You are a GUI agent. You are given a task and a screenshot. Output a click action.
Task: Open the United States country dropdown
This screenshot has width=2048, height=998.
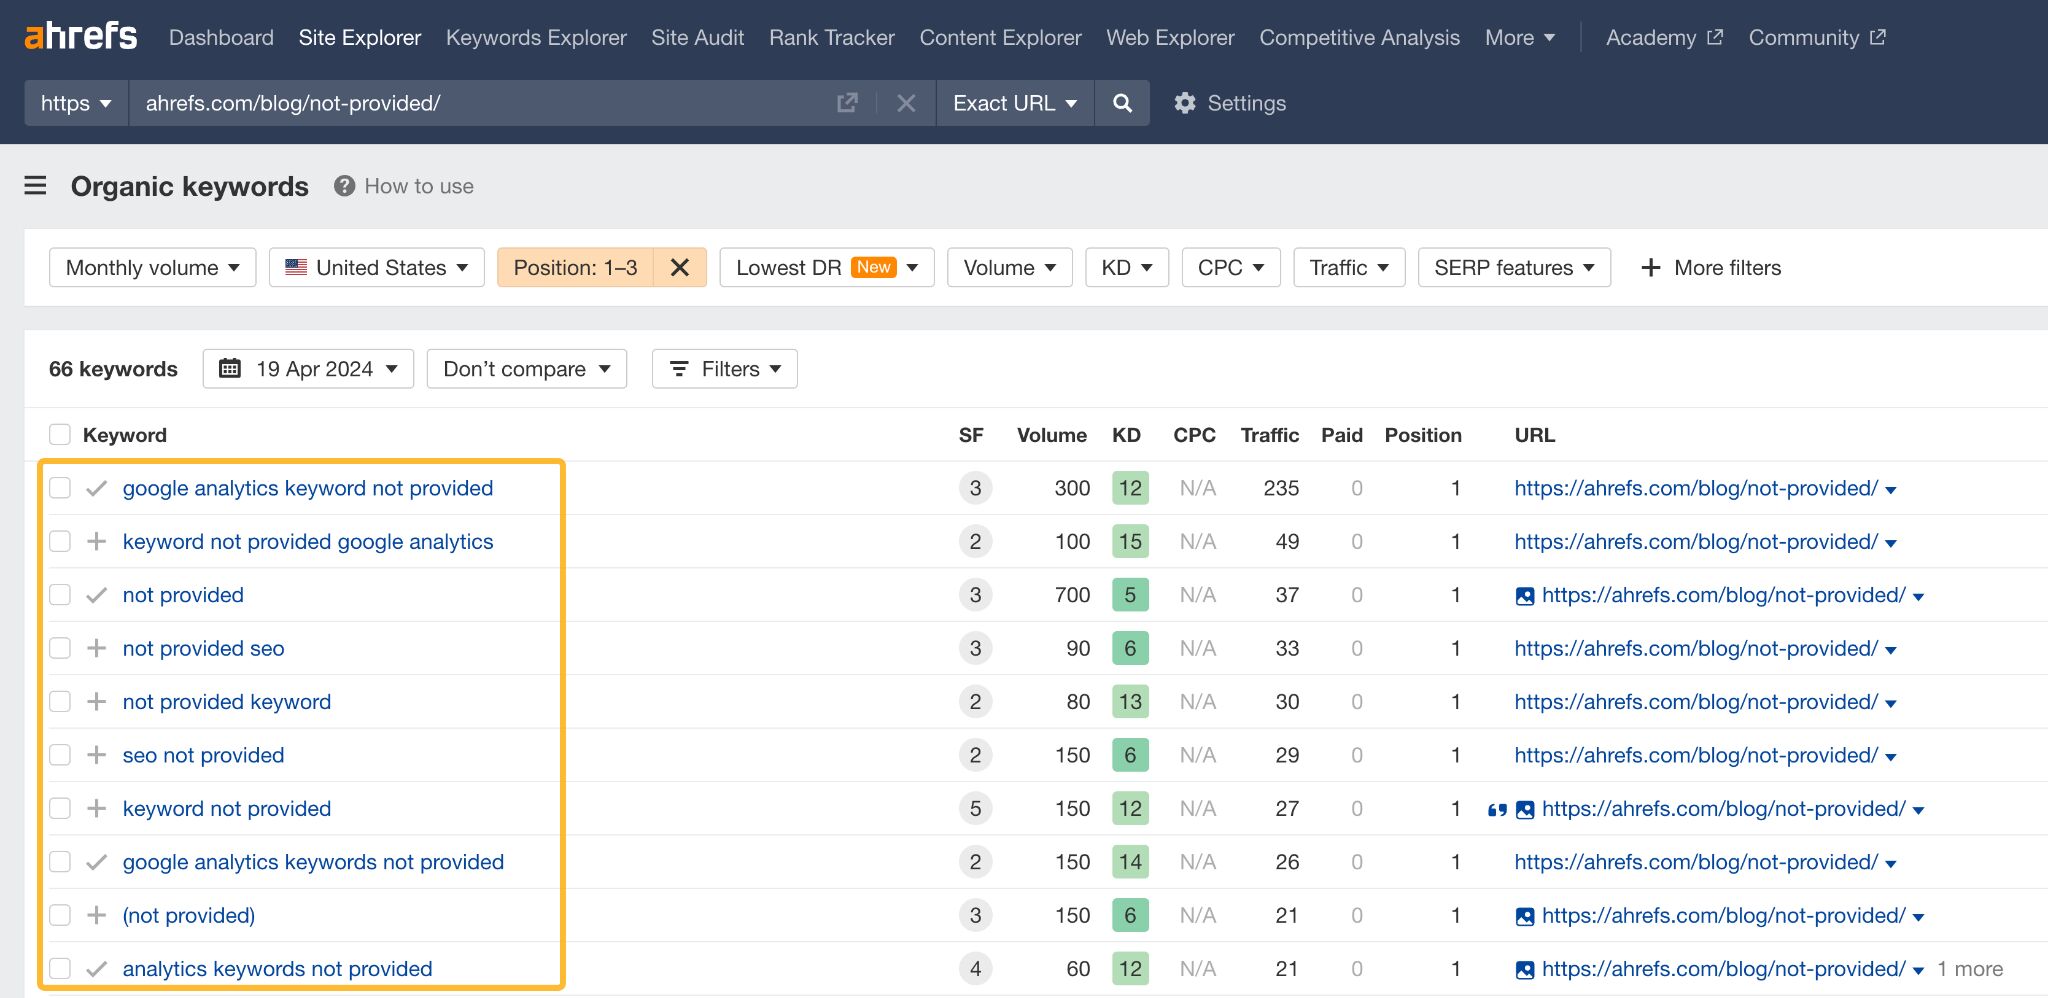click(376, 267)
